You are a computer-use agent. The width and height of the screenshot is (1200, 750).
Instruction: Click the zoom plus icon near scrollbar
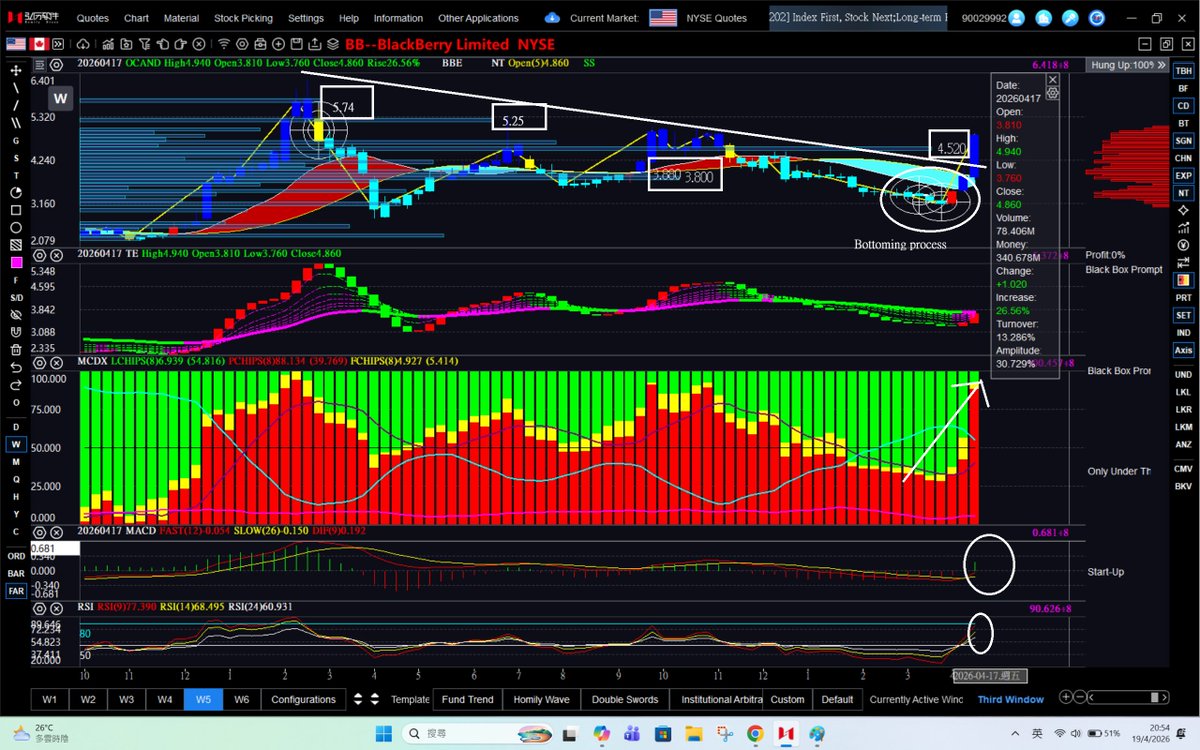[1066, 697]
